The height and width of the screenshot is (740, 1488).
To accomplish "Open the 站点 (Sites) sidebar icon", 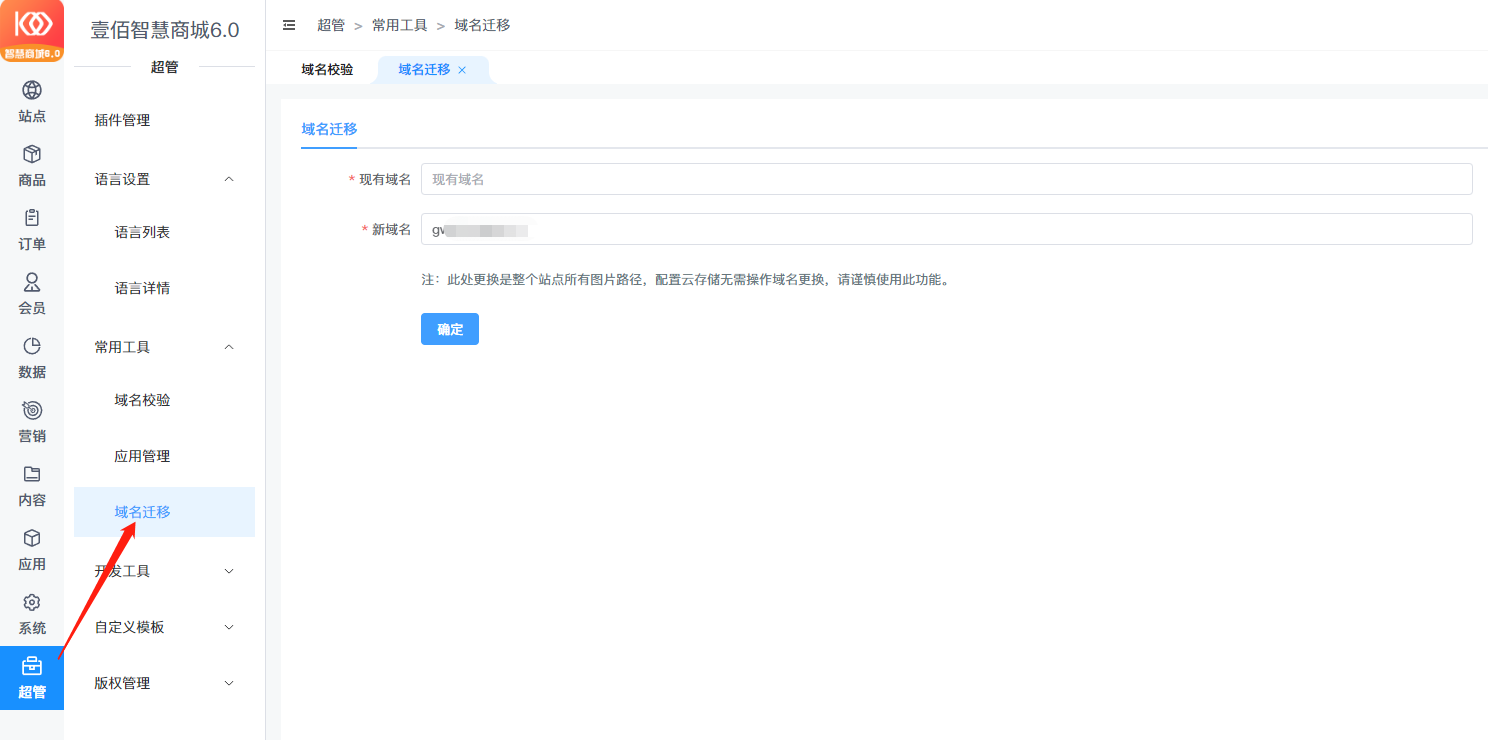I will coord(32,91).
